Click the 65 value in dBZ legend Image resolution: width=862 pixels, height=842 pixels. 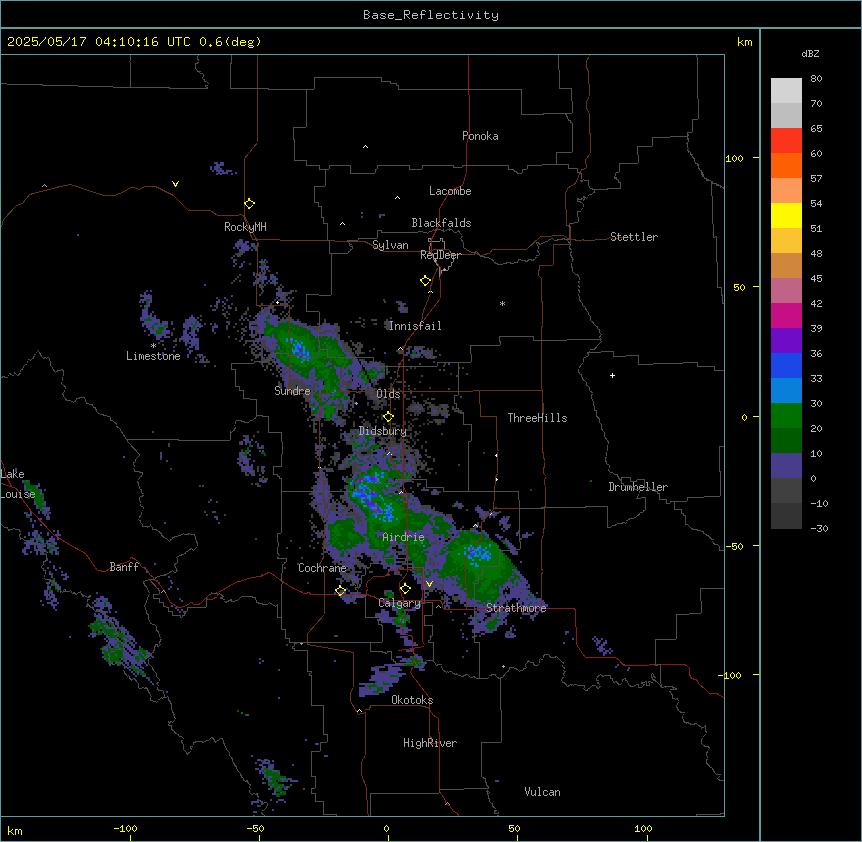[816, 129]
